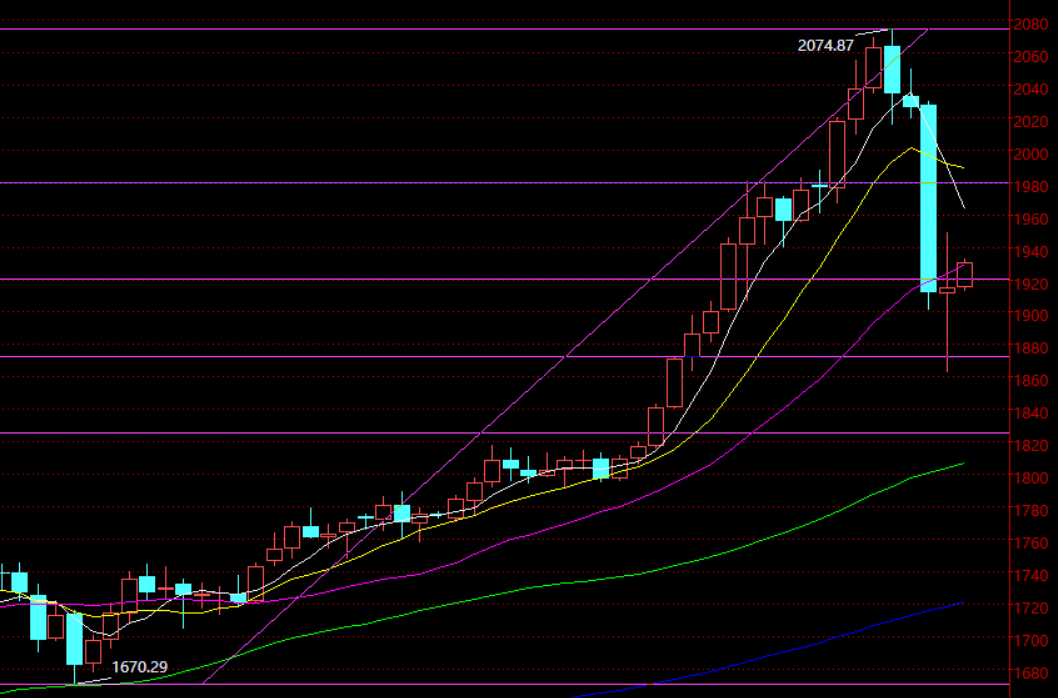Click the 2074.87 high price label
1058x698 pixels.
pos(825,46)
